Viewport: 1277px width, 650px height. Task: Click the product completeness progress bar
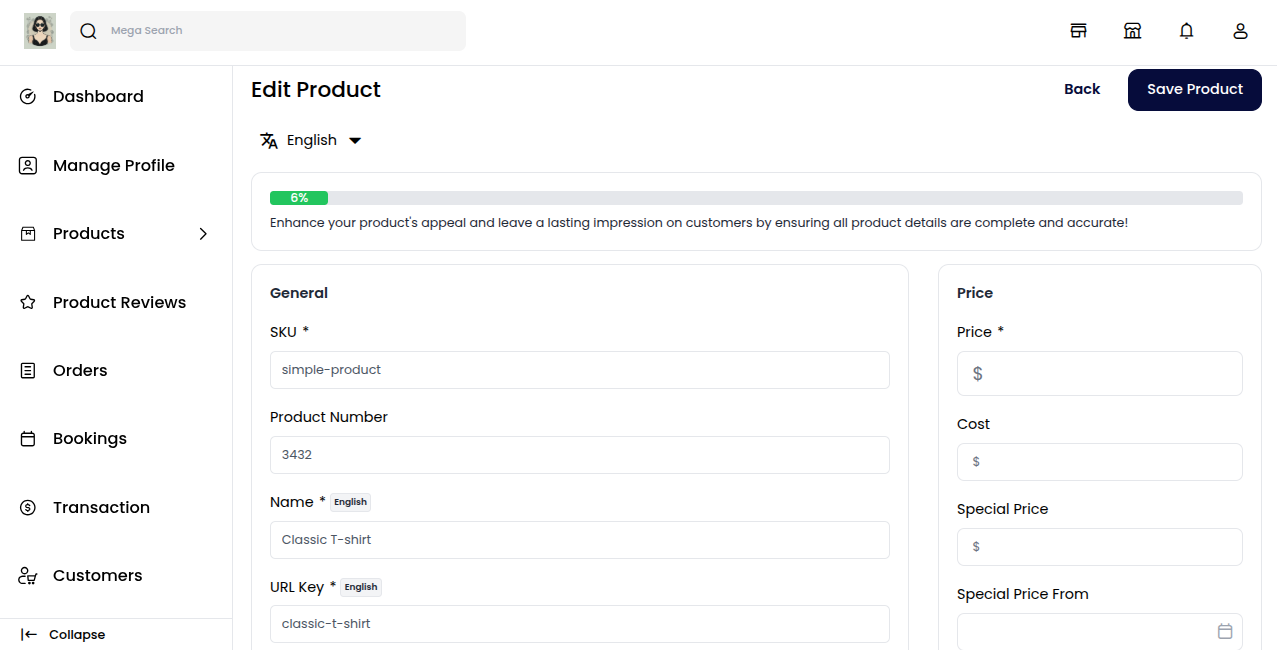click(755, 198)
